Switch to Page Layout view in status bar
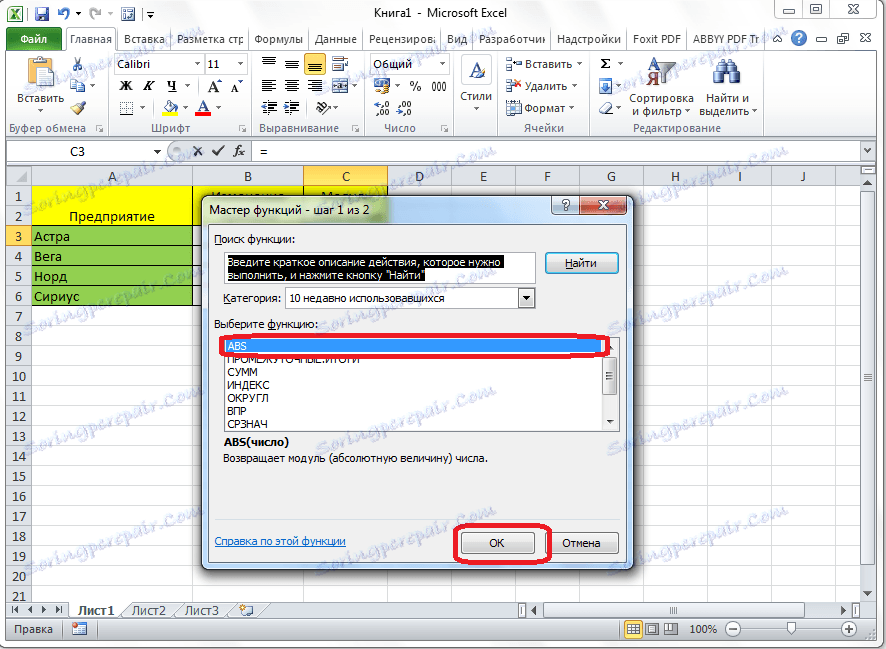This screenshot has height=649, width=886. 652,629
